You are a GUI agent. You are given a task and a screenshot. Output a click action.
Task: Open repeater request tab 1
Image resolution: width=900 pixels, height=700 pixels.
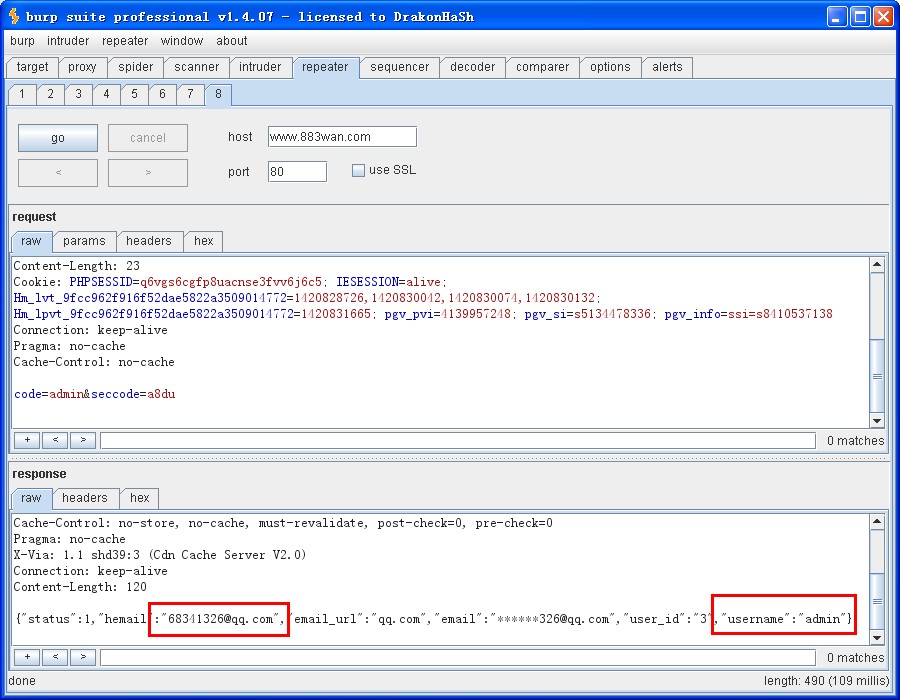point(22,94)
